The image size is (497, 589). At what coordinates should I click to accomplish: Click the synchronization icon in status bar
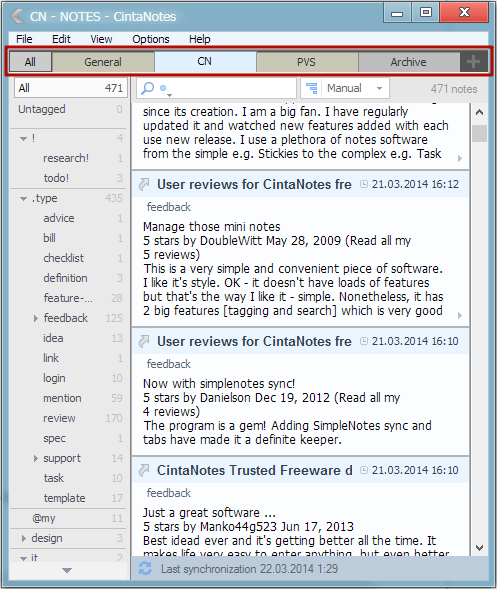click(145, 568)
